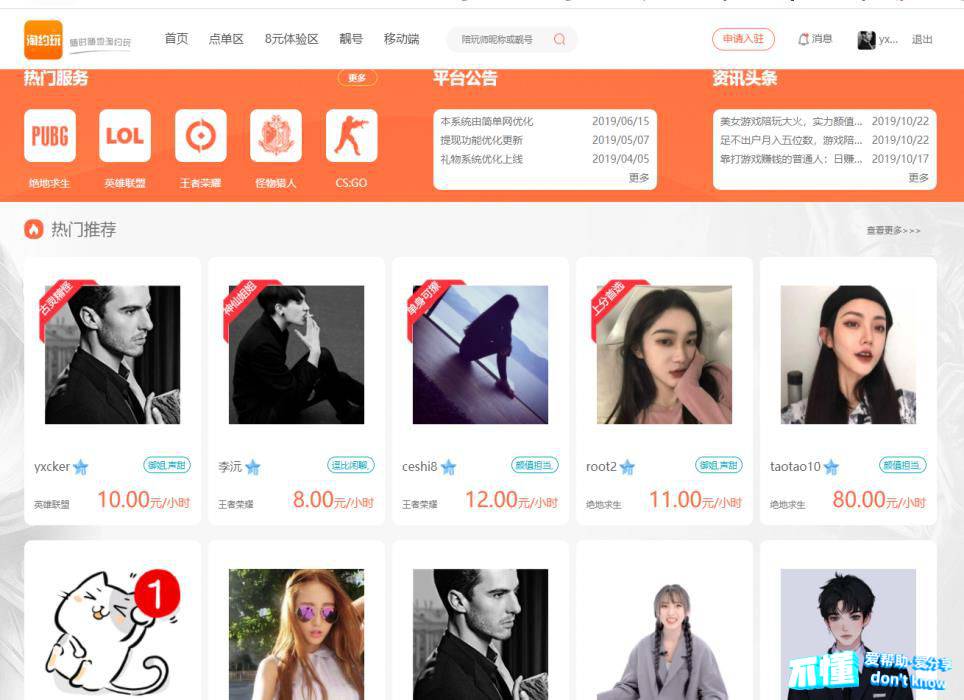Click the star badge next to yxcker
This screenshot has width=964, height=700.
[x=81, y=468]
